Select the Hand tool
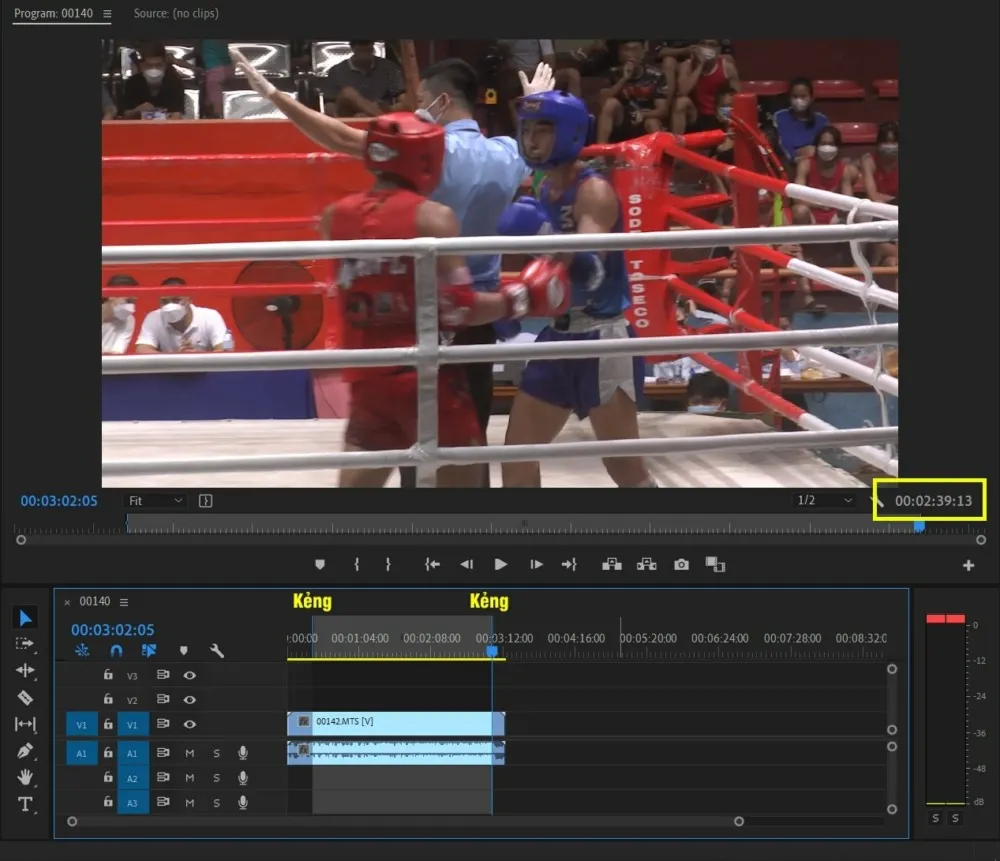Viewport: 1000px width, 861px height. click(25, 777)
